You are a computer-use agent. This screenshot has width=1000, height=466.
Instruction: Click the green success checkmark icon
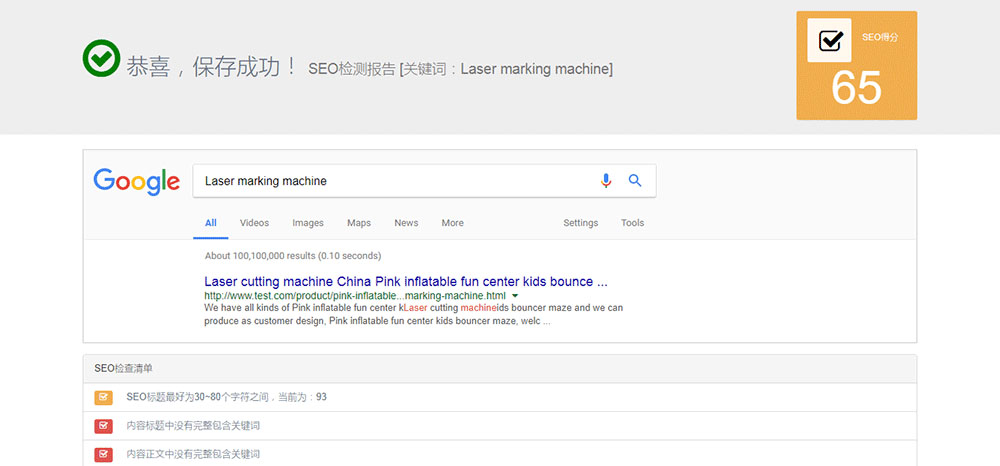click(x=101, y=59)
